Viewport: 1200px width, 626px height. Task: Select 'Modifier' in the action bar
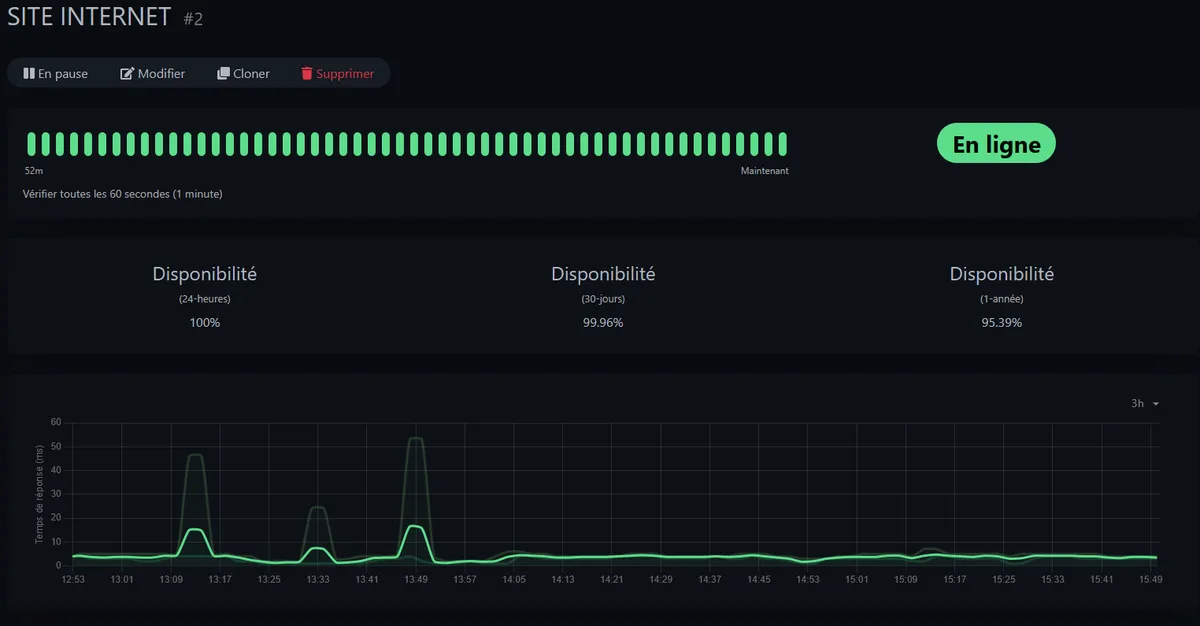point(152,73)
